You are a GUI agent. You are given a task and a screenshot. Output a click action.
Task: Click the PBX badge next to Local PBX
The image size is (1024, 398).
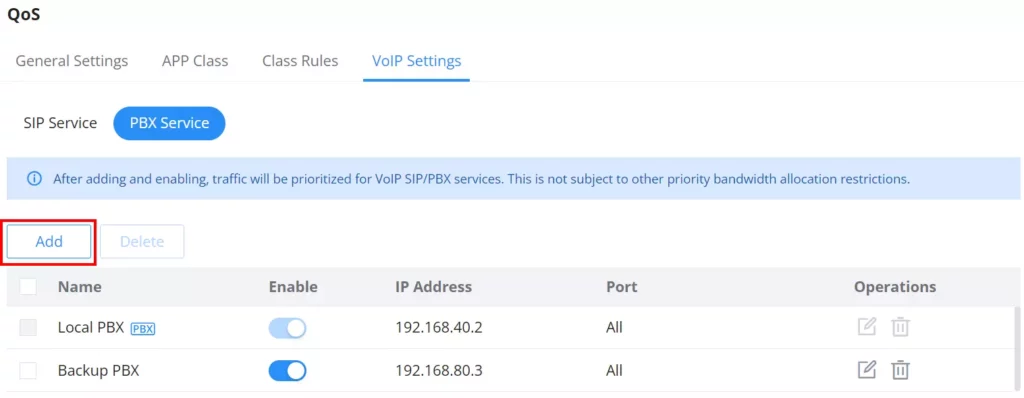point(143,329)
